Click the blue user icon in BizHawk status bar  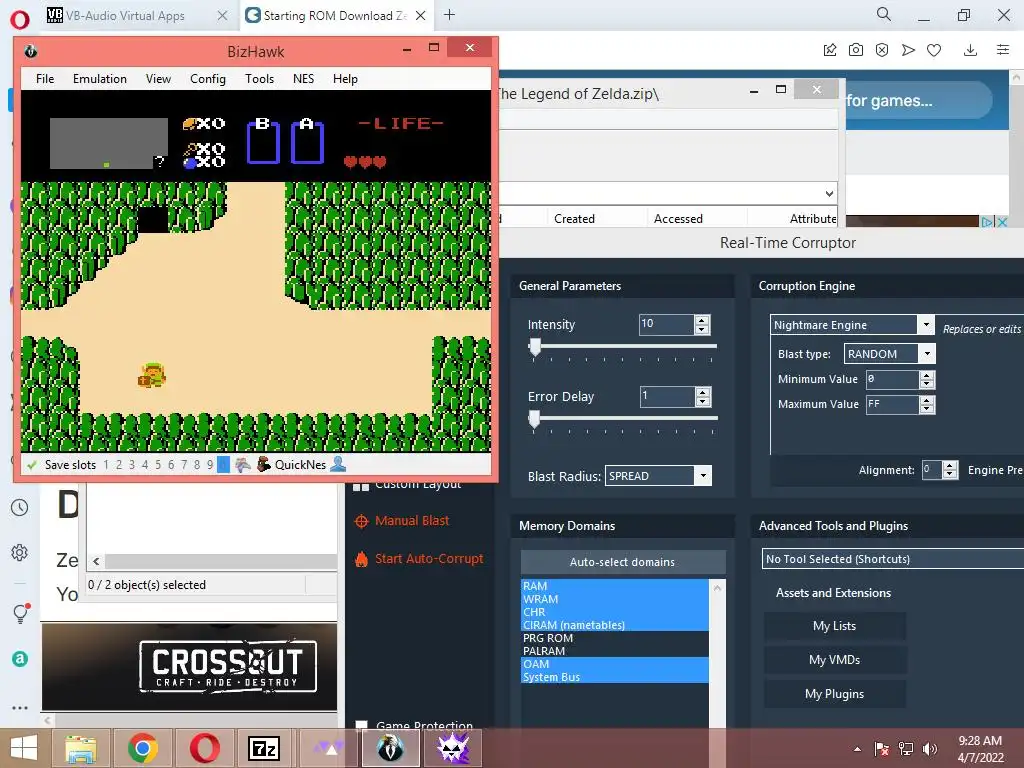338,464
